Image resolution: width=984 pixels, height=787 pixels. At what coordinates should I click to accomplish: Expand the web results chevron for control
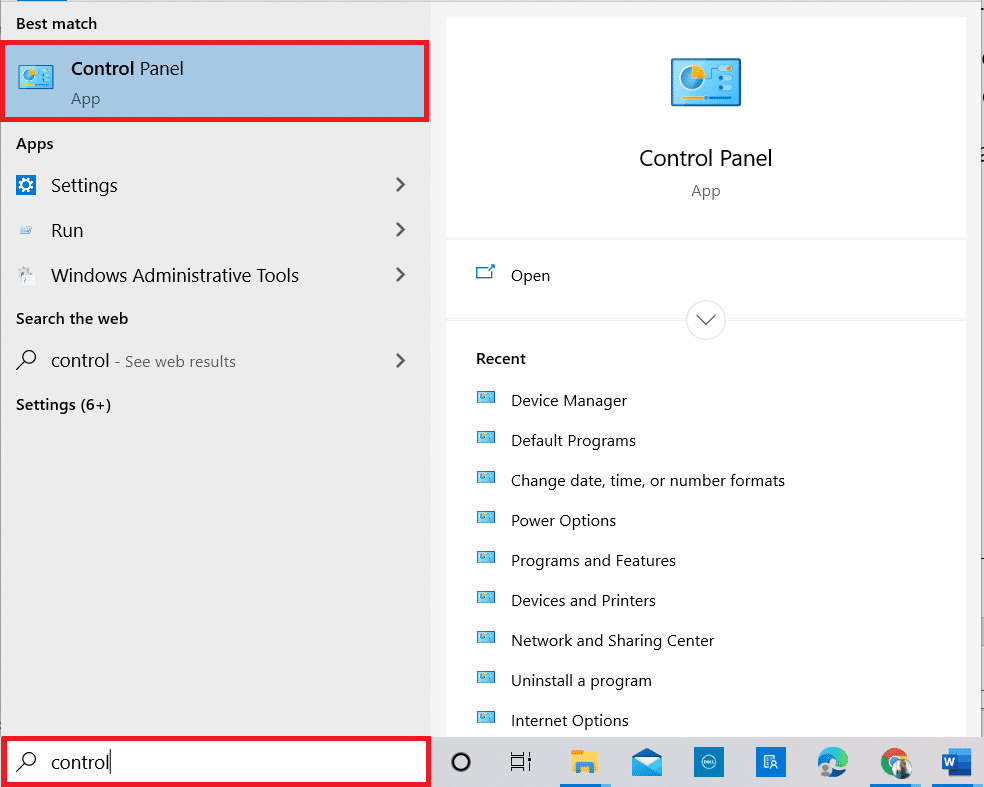click(x=400, y=360)
